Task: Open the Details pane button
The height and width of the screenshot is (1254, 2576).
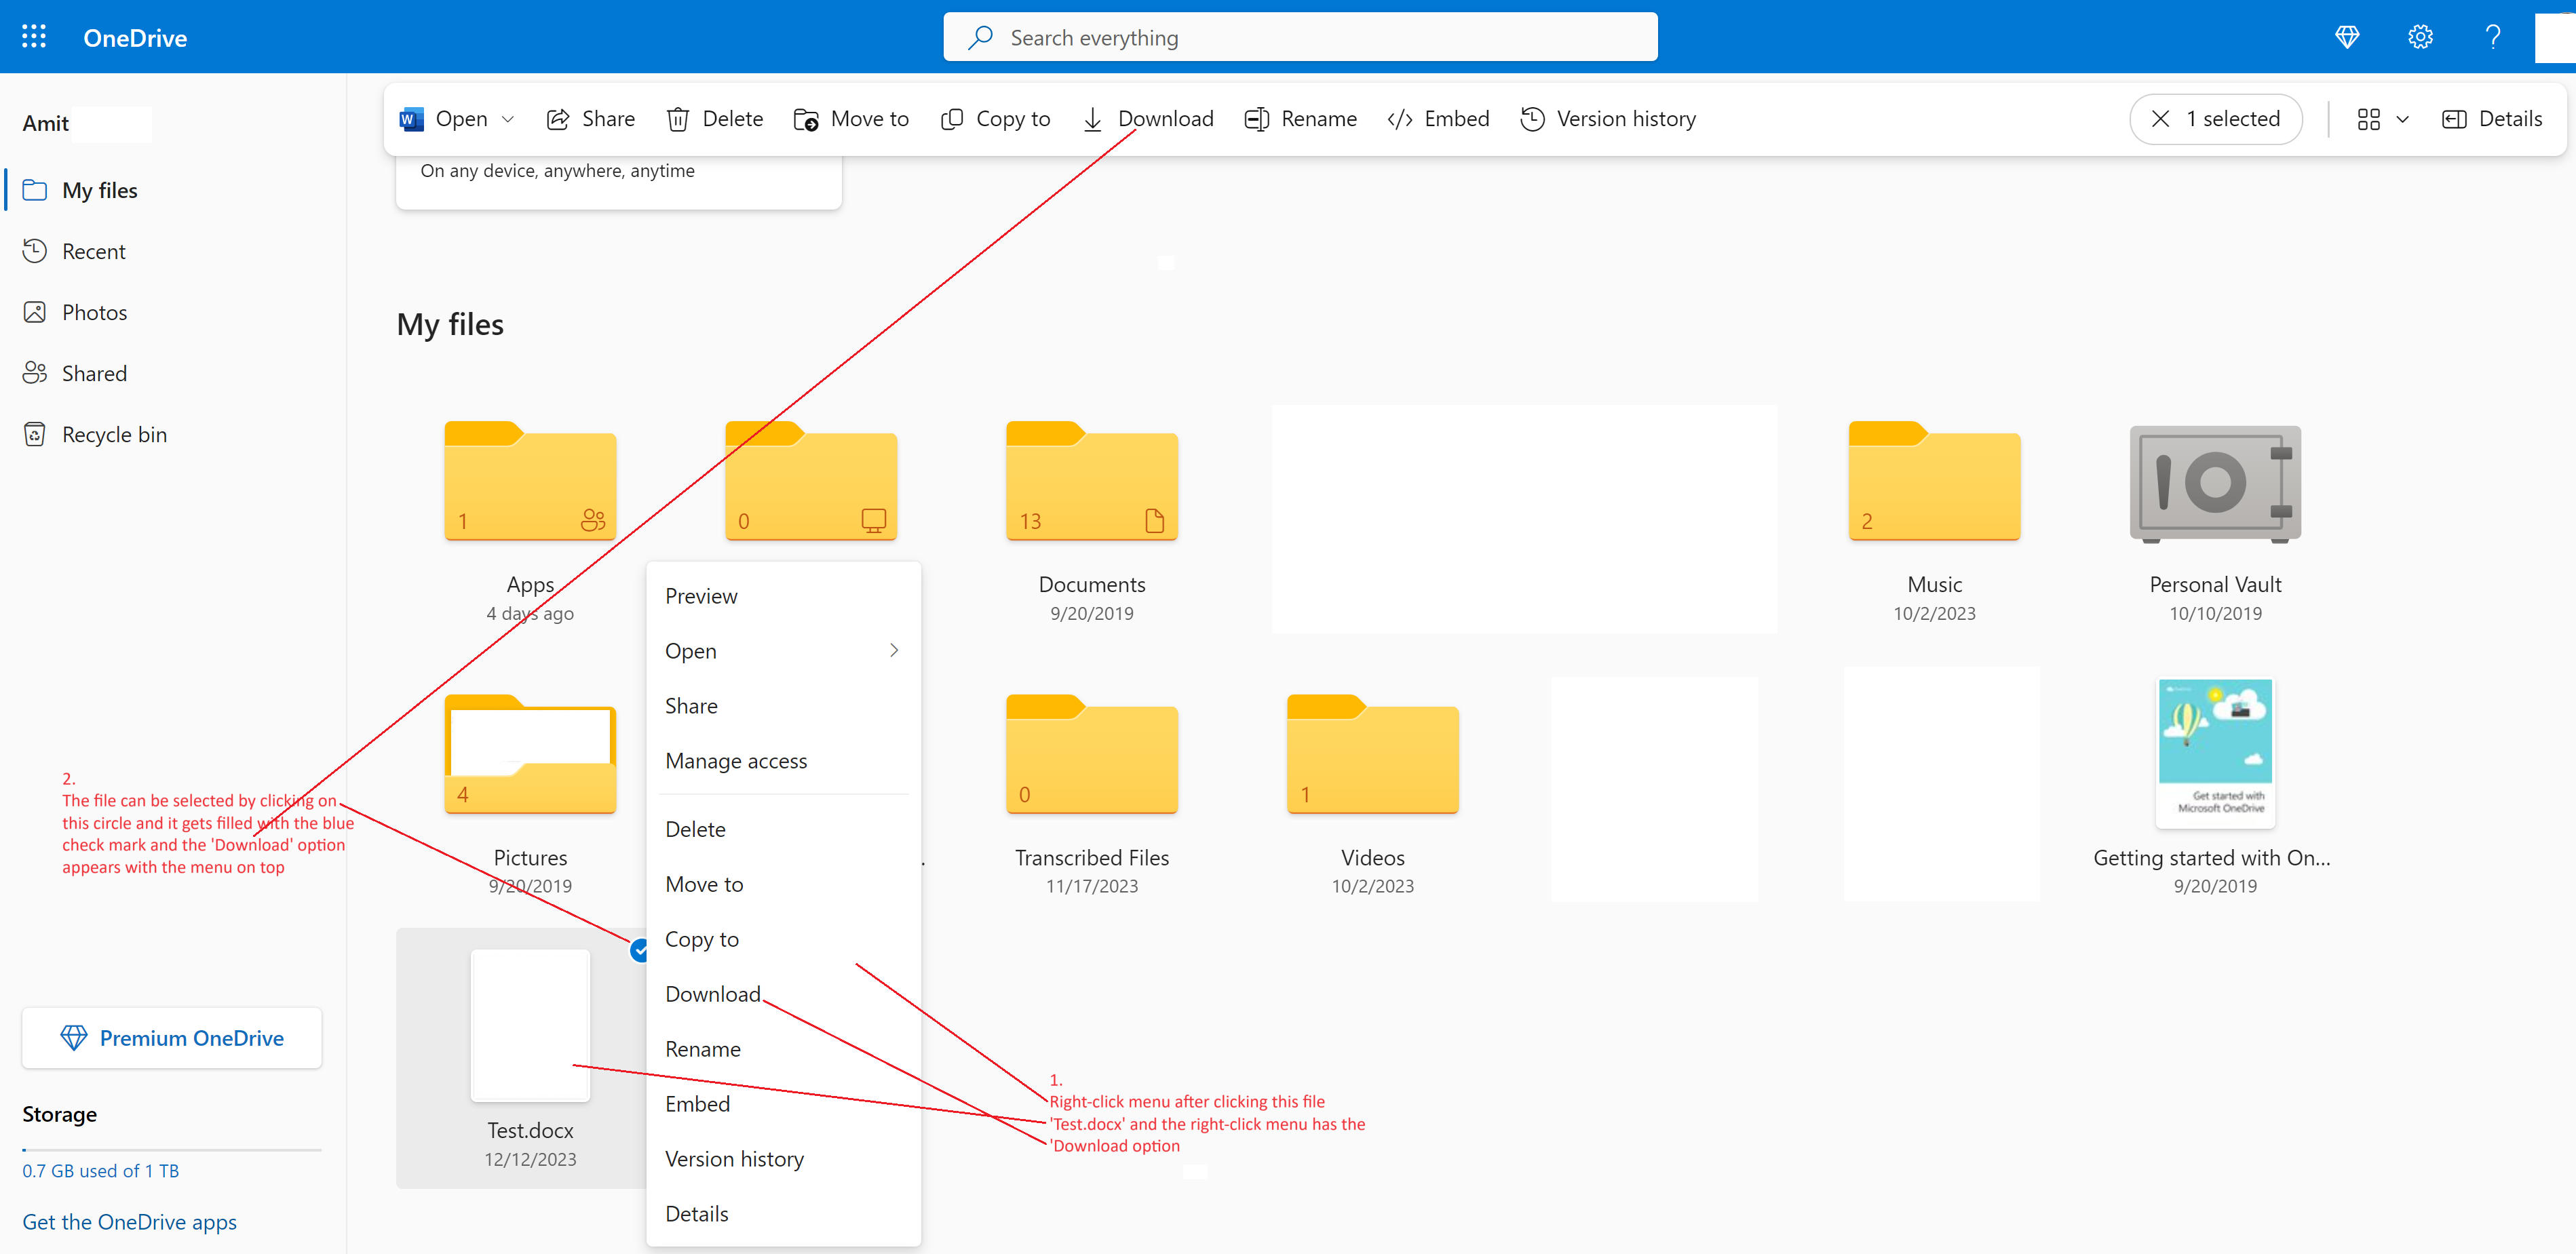Action: coord(2492,119)
